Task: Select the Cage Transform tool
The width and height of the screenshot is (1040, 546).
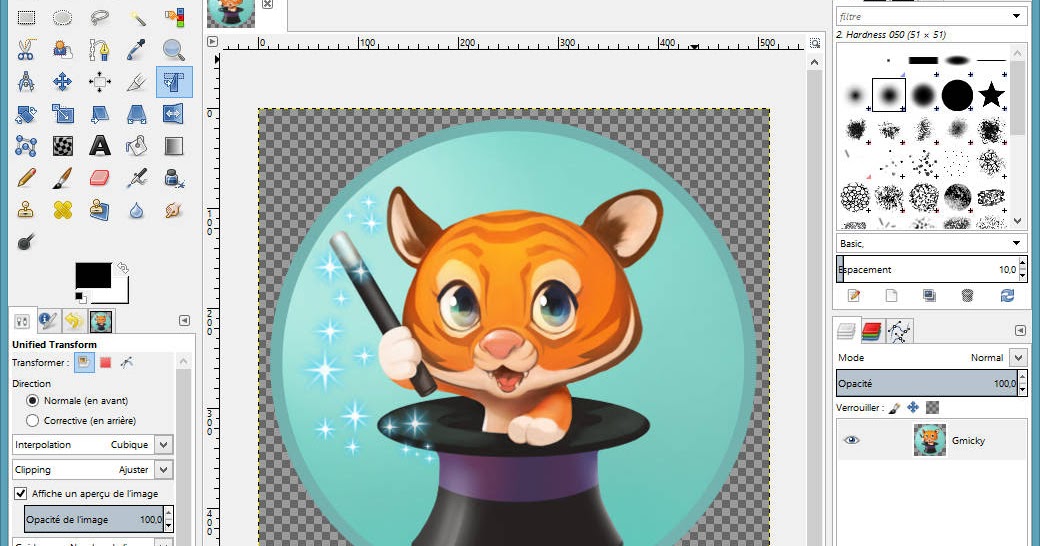Action: [x=26, y=146]
